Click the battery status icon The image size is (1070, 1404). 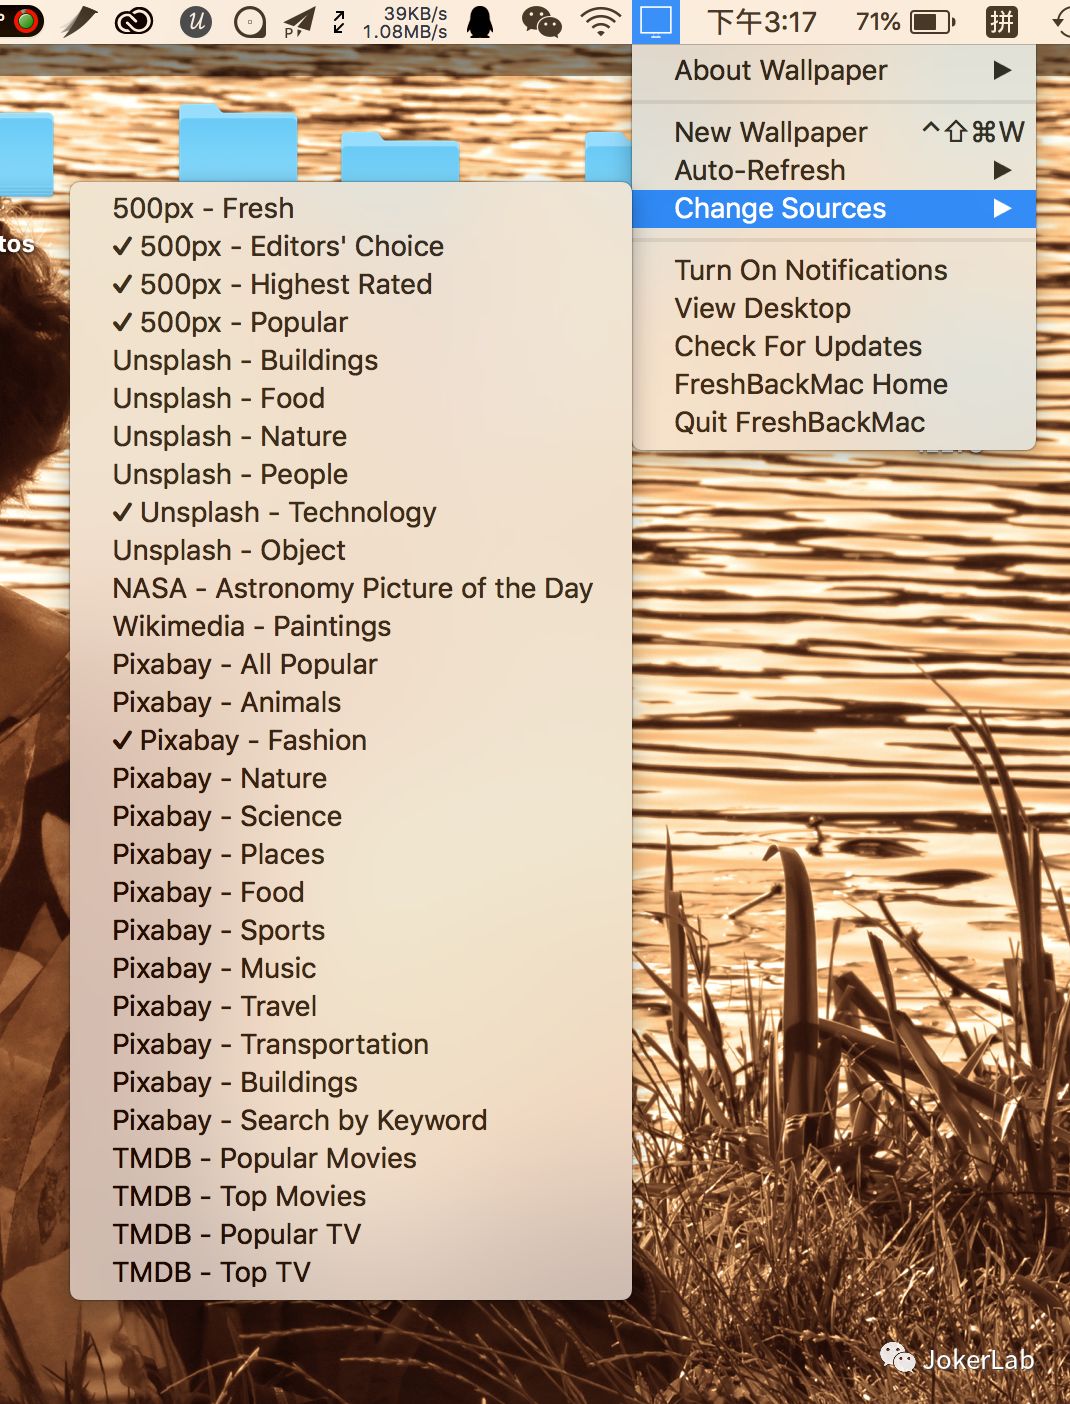[932, 22]
